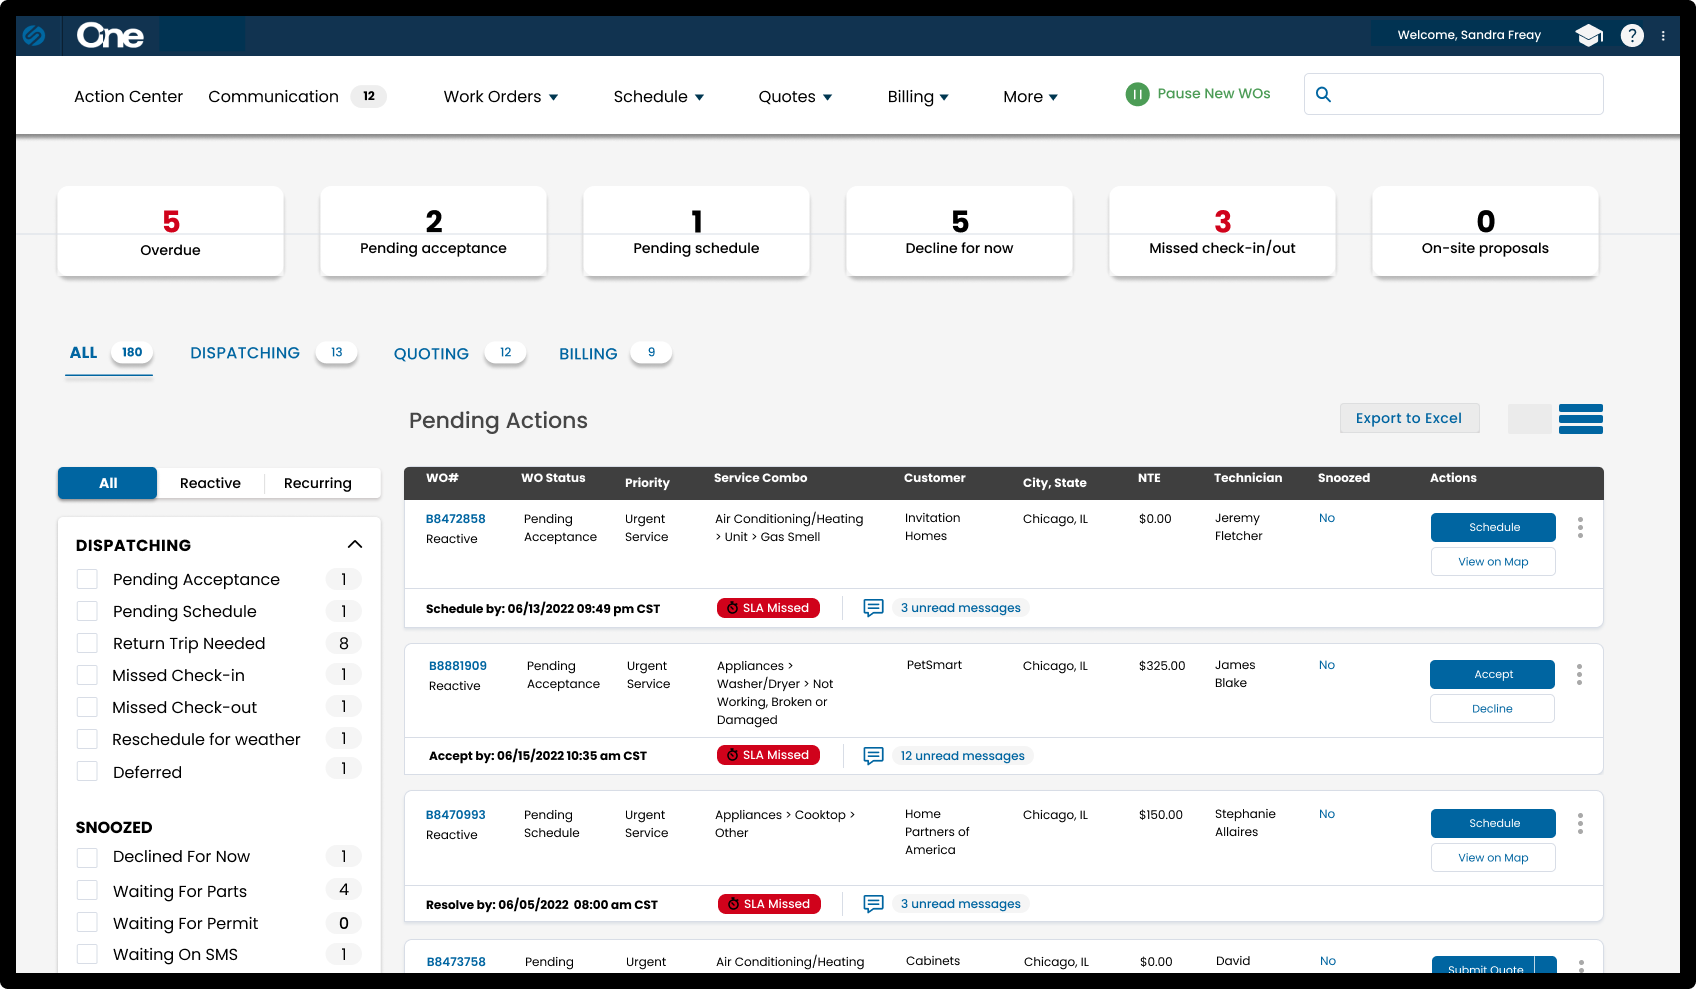The height and width of the screenshot is (989, 1696).
Task: Select the Reactive filter tab
Action: point(210,483)
